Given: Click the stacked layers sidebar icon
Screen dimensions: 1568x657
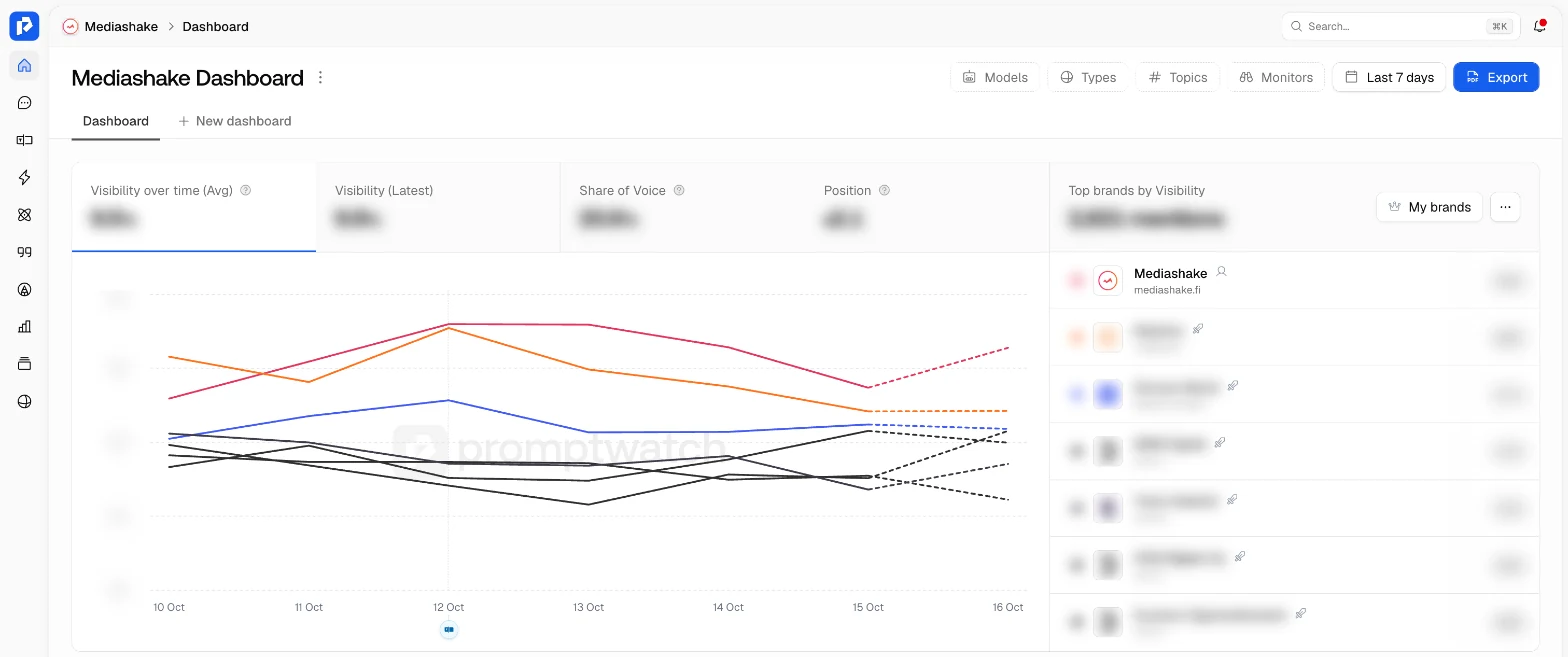Looking at the screenshot, I should click(24, 364).
